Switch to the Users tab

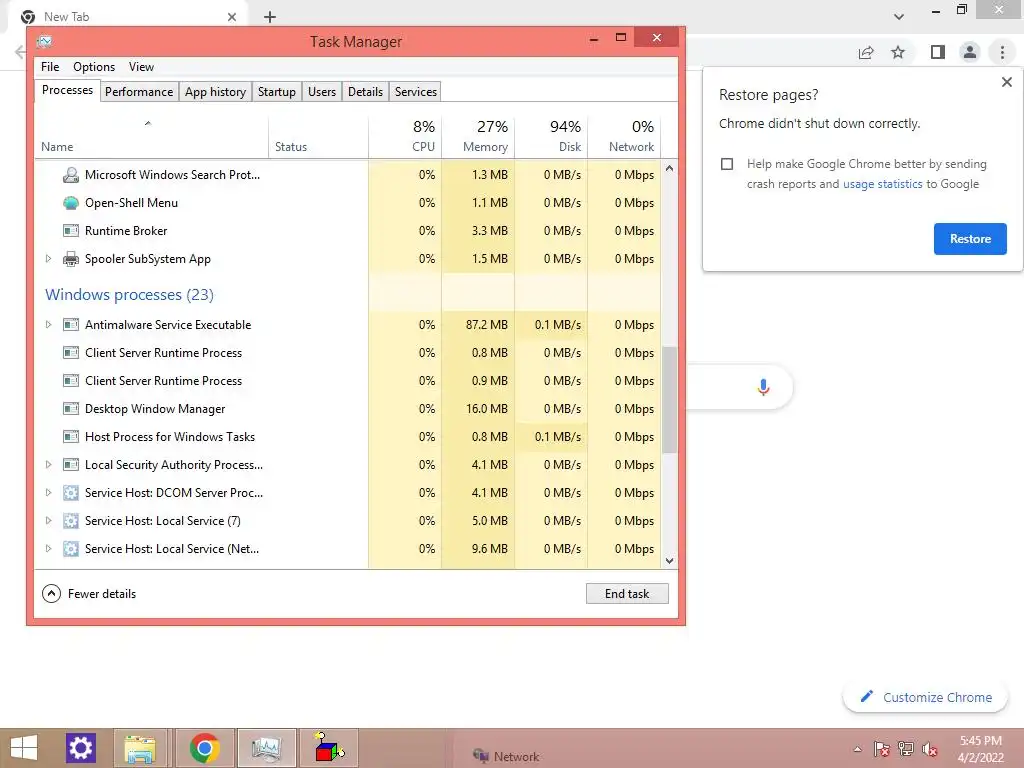point(322,92)
